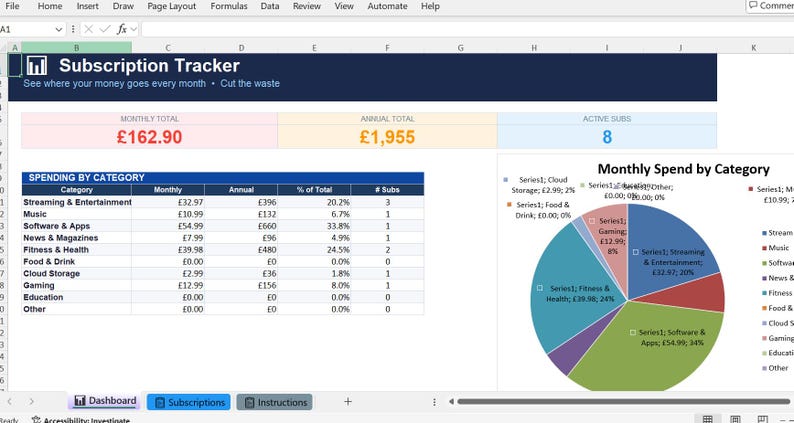Click the £1,955 annual total value
Screen dimensions: 794x423
(x=387, y=137)
